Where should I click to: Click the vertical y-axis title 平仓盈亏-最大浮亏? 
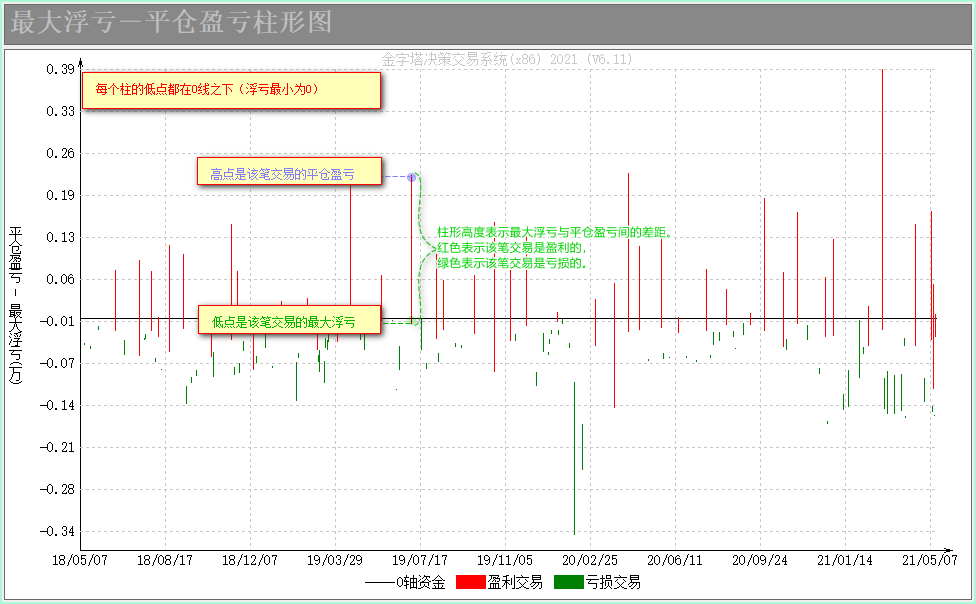coord(16,305)
